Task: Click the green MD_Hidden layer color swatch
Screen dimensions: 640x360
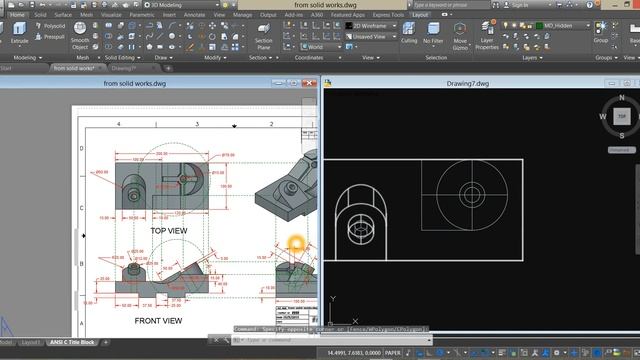Action: click(x=539, y=26)
